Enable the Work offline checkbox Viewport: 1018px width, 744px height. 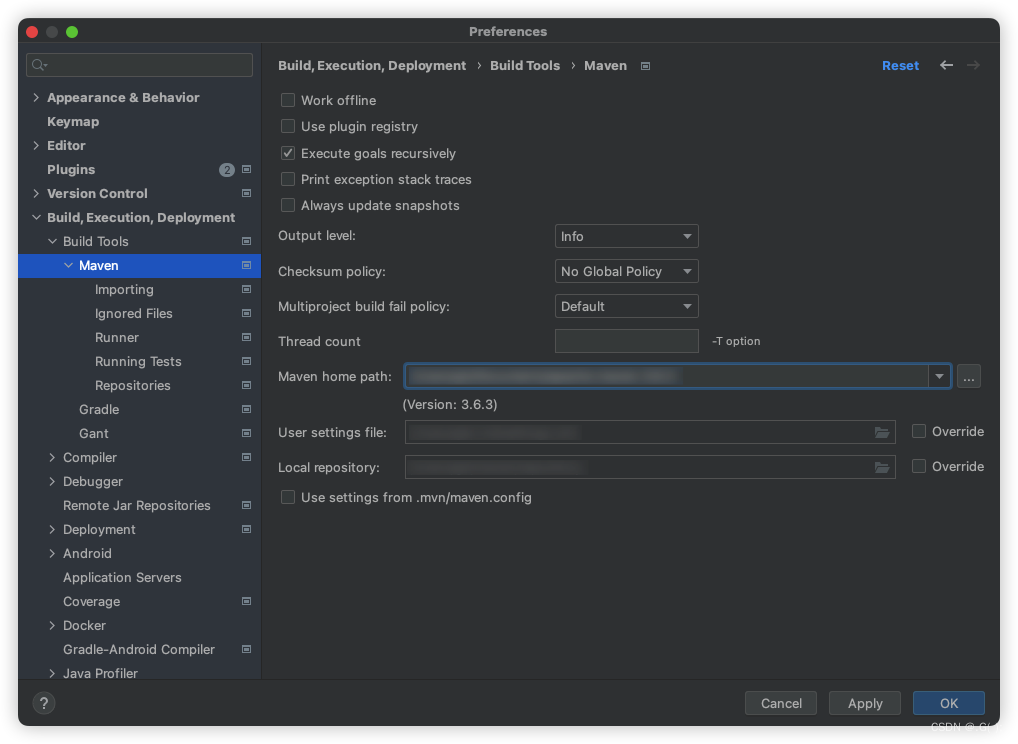pyautogui.click(x=288, y=100)
